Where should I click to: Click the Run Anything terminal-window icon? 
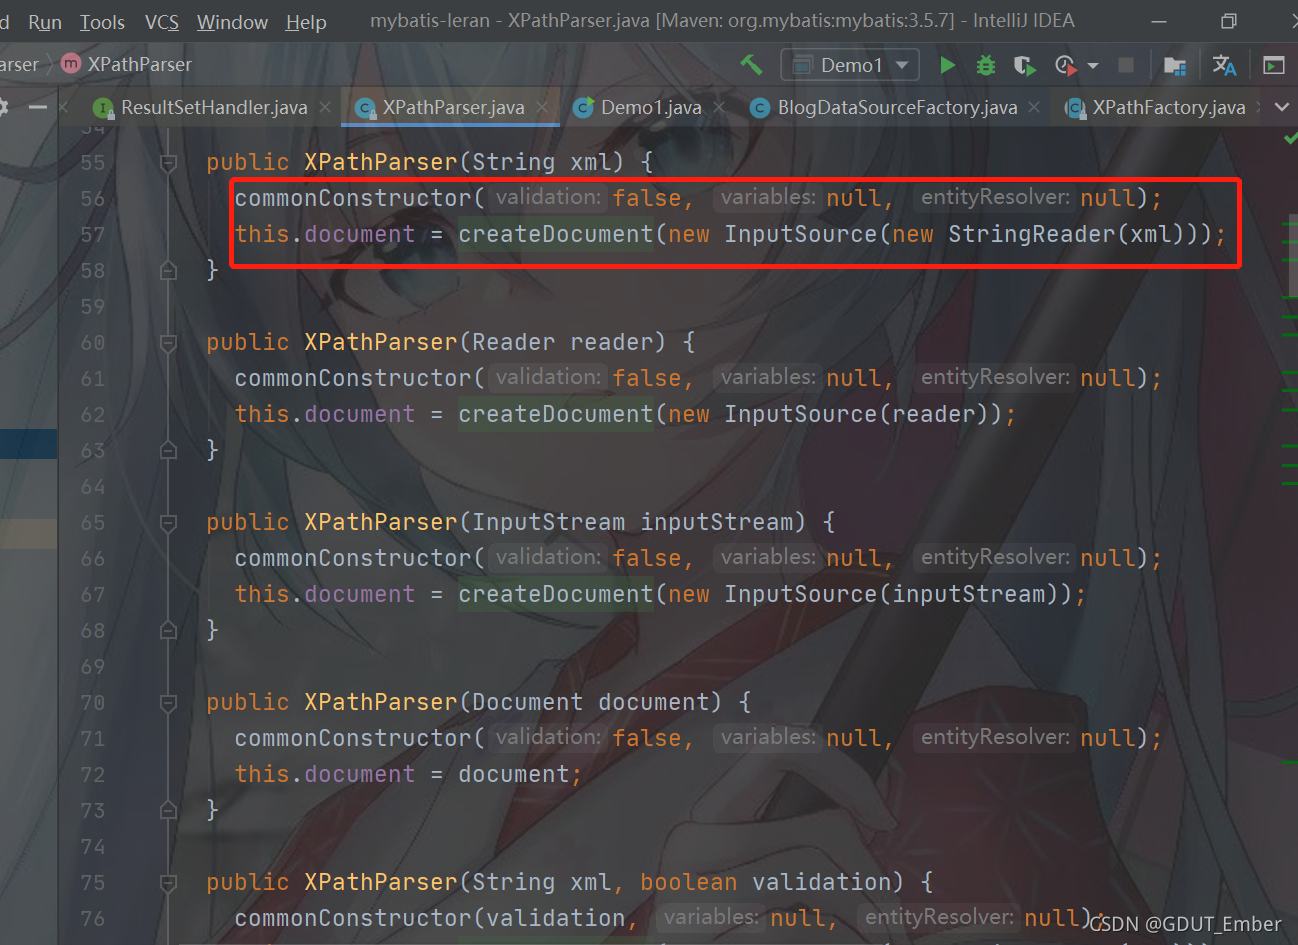[x=1274, y=65]
